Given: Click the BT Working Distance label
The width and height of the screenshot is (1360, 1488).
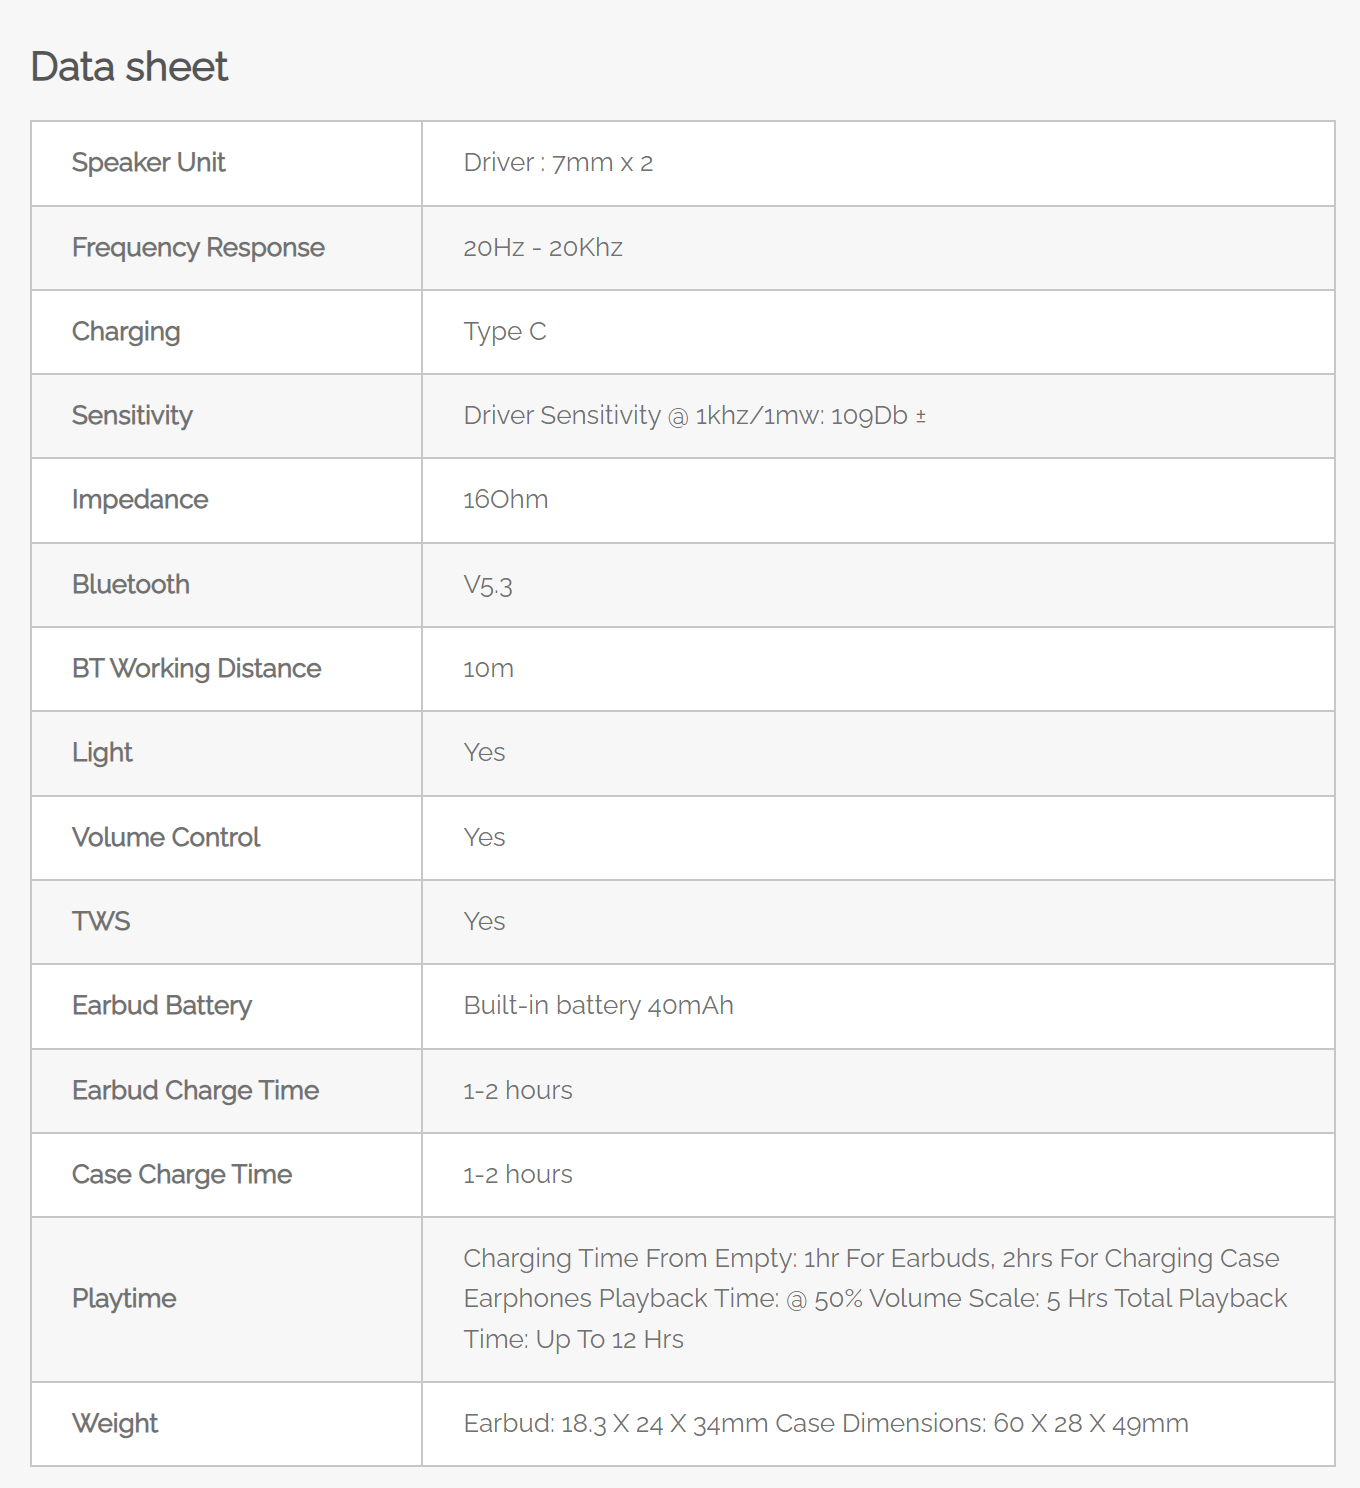Looking at the screenshot, I should click(x=196, y=669).
